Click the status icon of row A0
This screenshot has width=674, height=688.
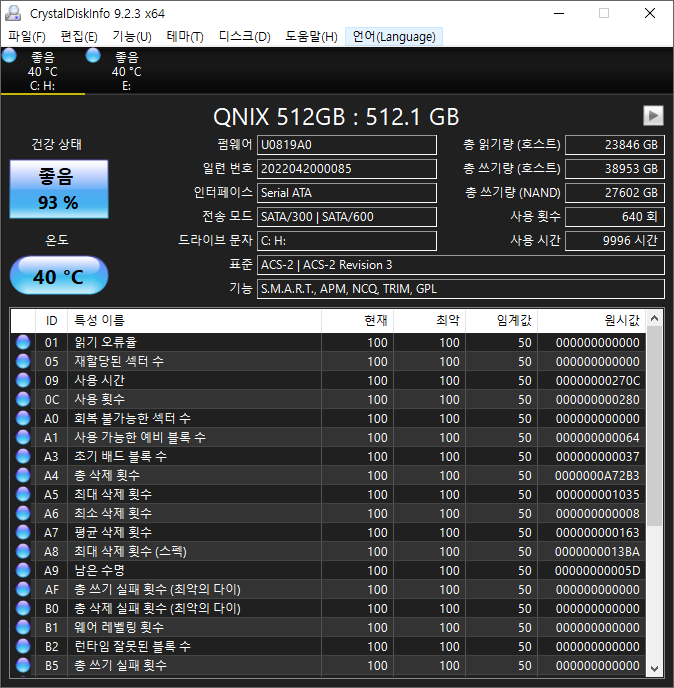click(23, 419)
